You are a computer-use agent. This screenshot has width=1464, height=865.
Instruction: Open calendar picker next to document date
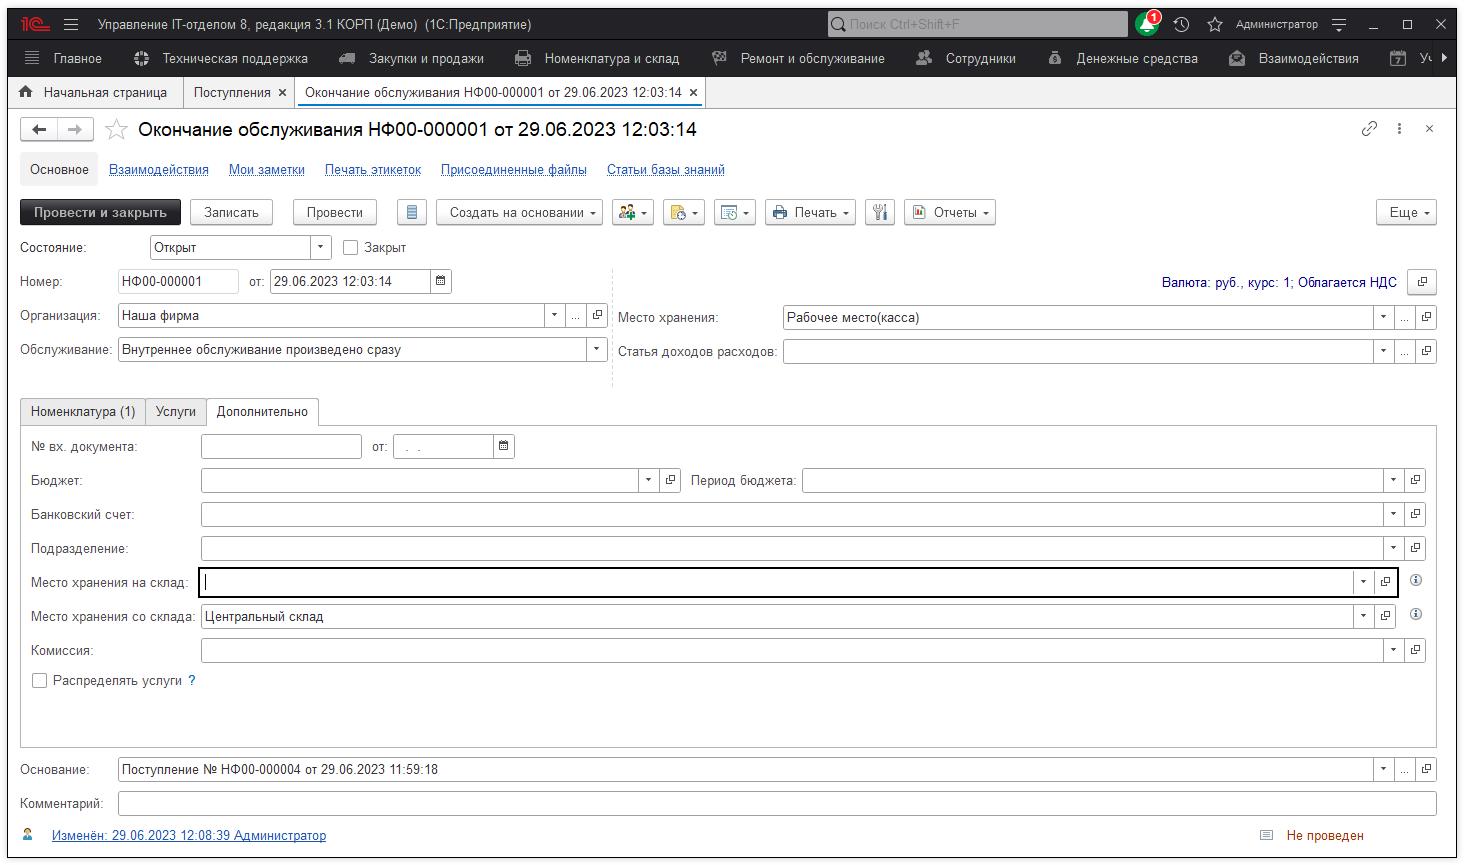[441, 282]
